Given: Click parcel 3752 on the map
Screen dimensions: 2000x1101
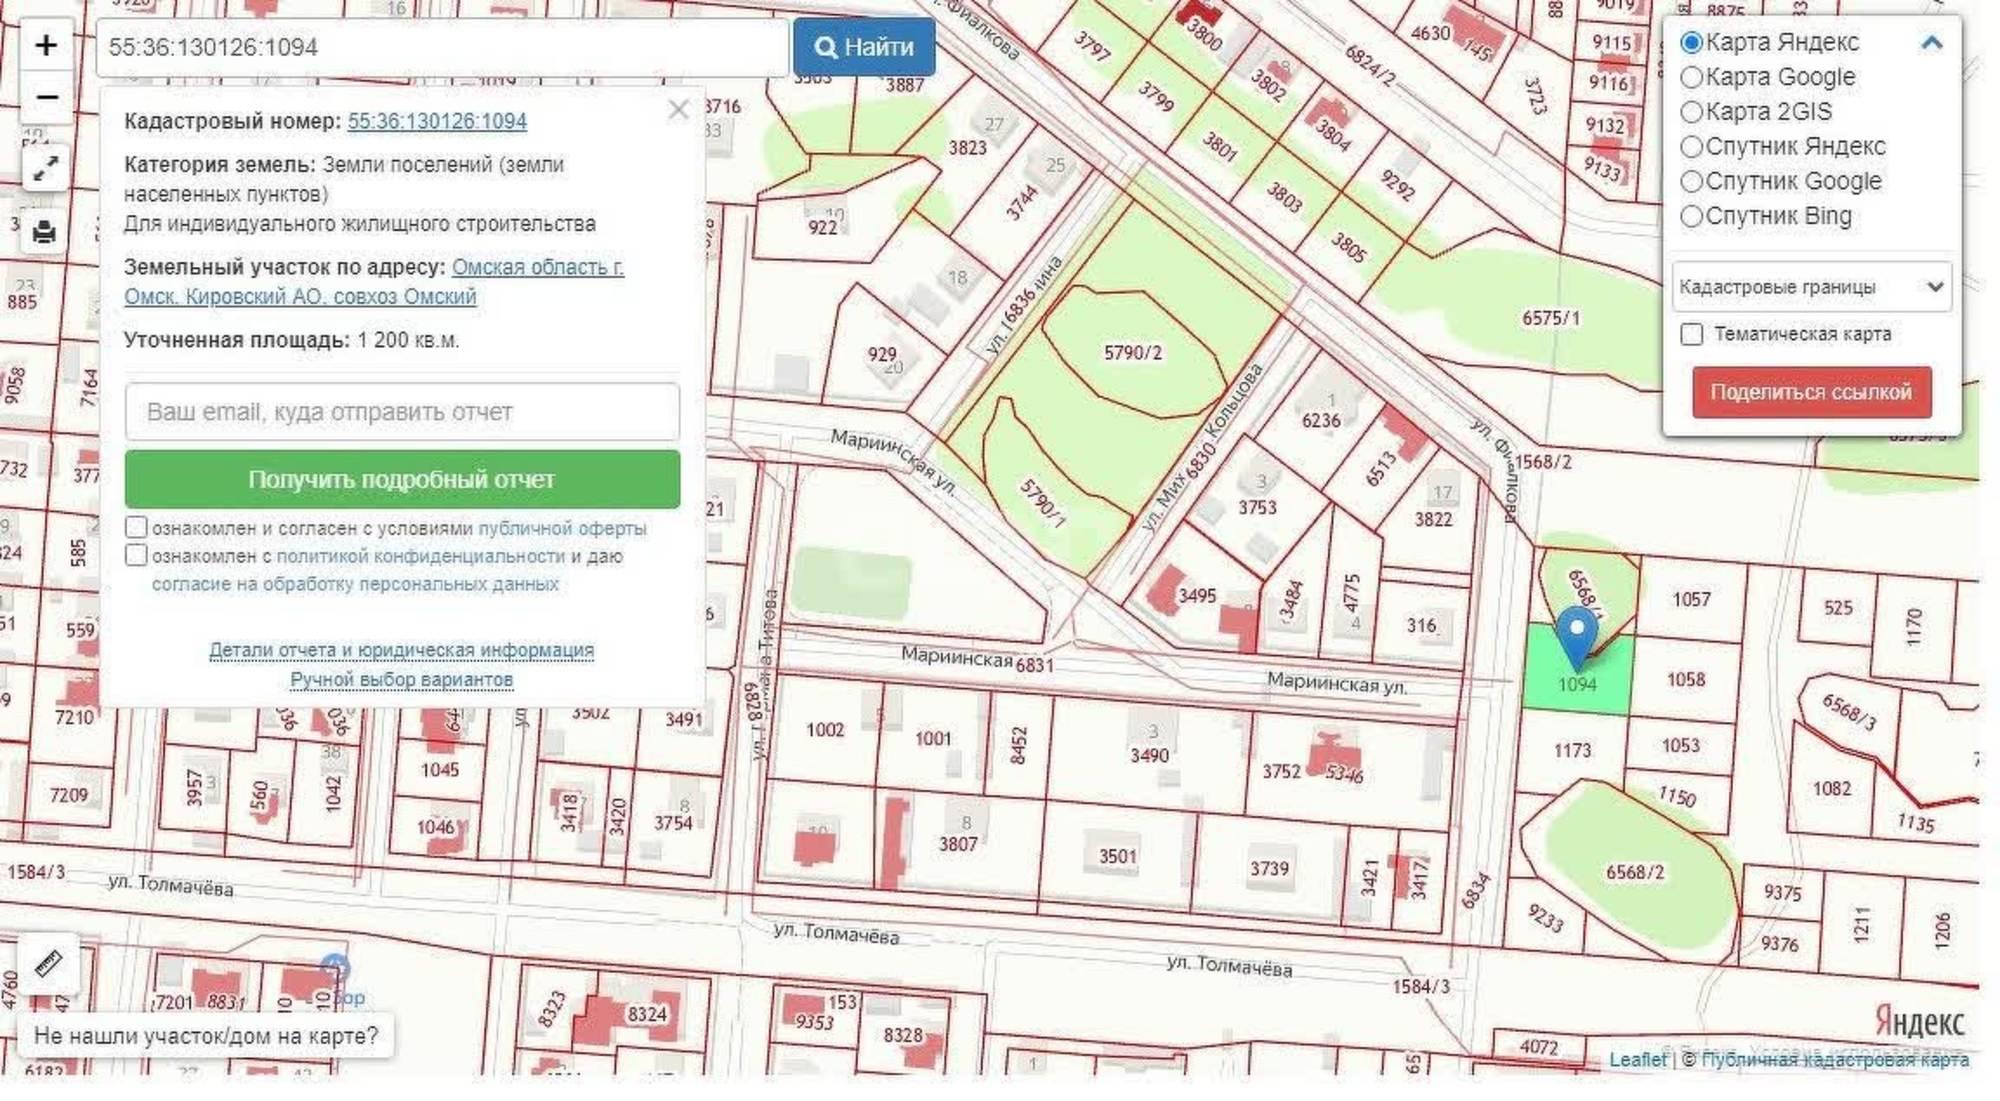Looking at the screenshot, I should click(1281, 771).
